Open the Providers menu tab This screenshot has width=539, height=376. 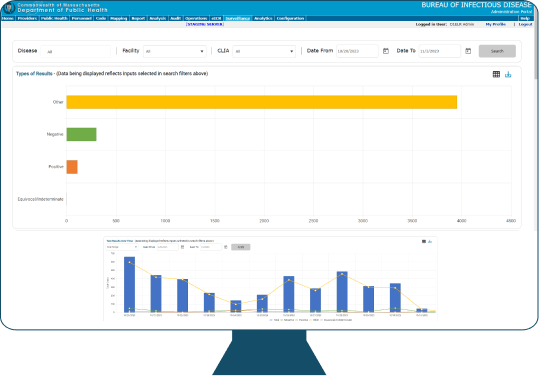[x=27, y=19]
